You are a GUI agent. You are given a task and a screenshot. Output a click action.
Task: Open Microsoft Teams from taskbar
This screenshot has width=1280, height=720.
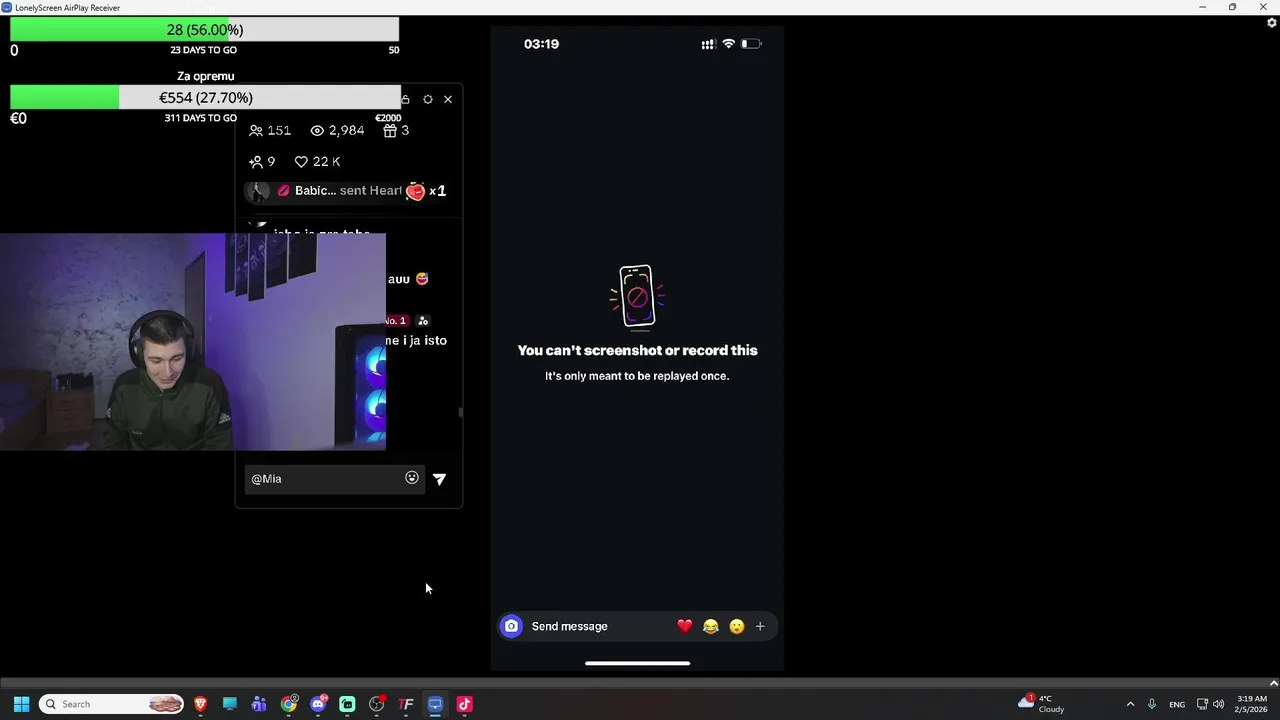pos(259,704)
